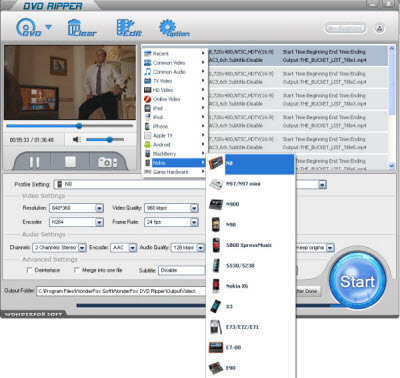This screenshot has height=378, width=400.
Task: Select the N8 device profile icon
Action: (x=216, y=163)
